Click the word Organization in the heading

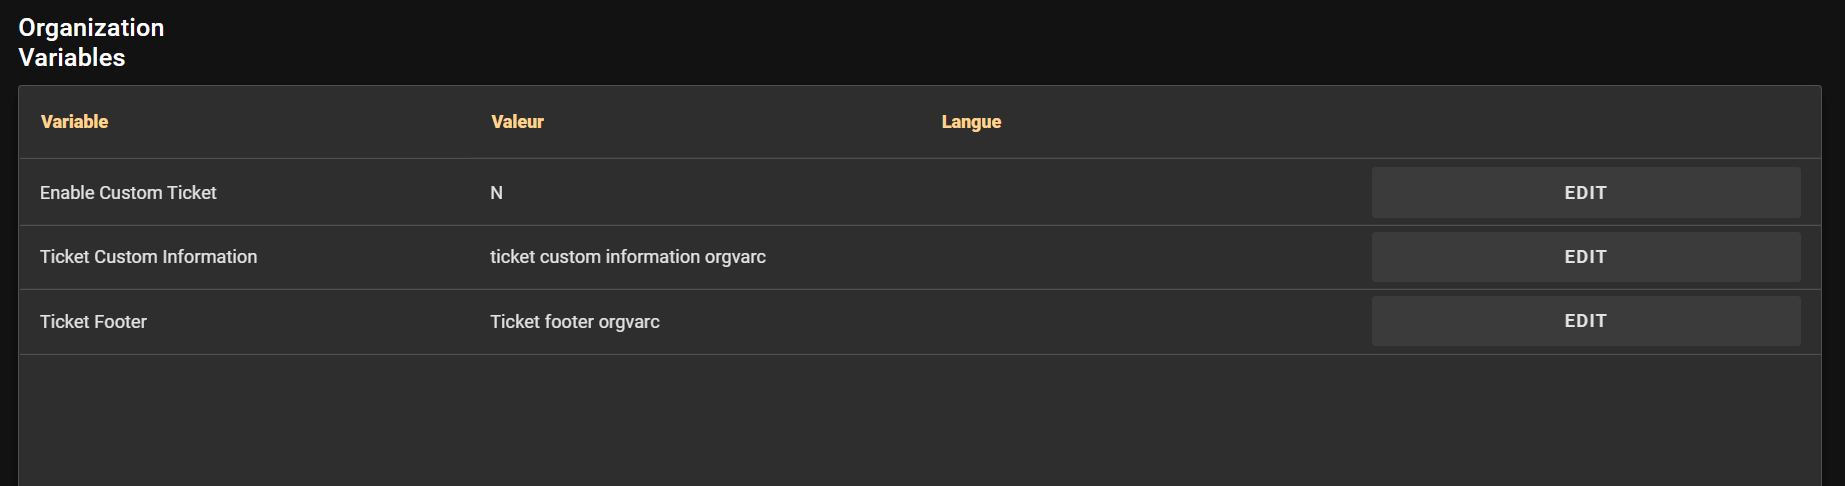tap(91, 28)
